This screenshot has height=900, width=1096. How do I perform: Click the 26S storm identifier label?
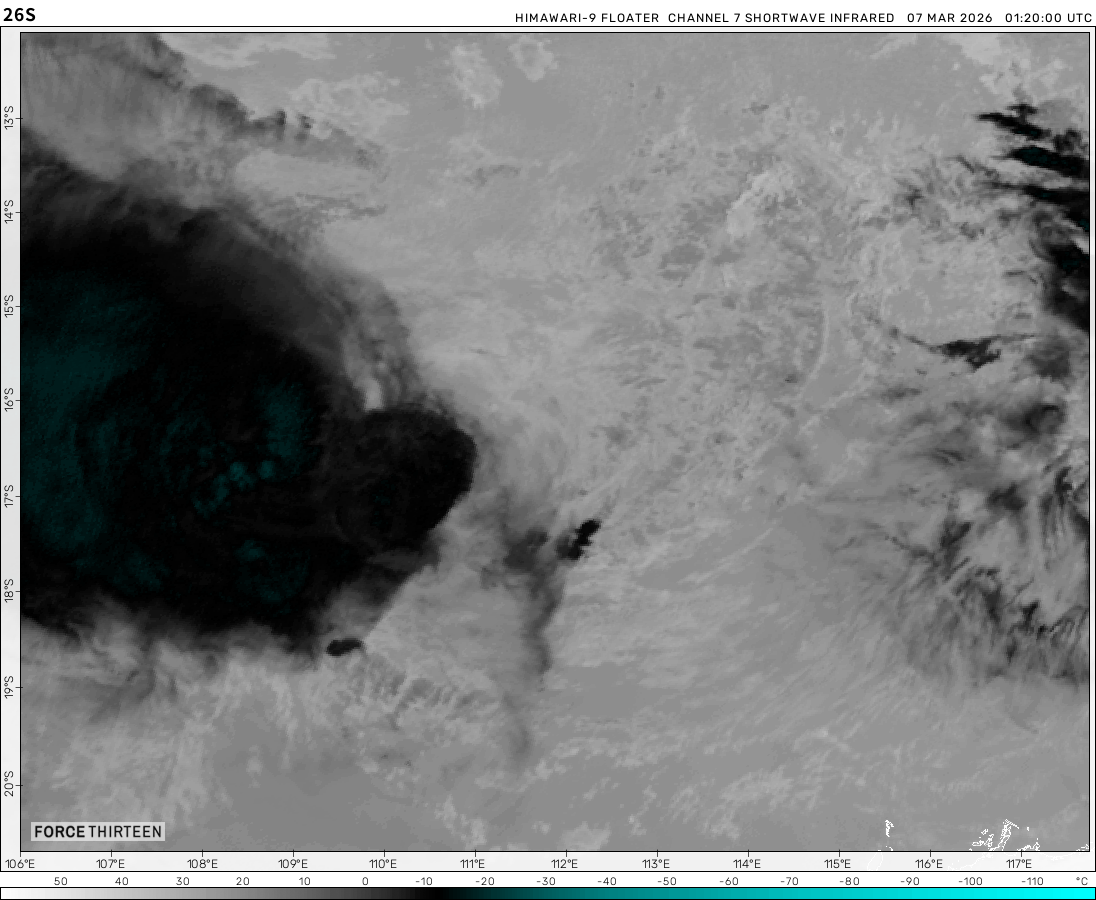point(19,15)
